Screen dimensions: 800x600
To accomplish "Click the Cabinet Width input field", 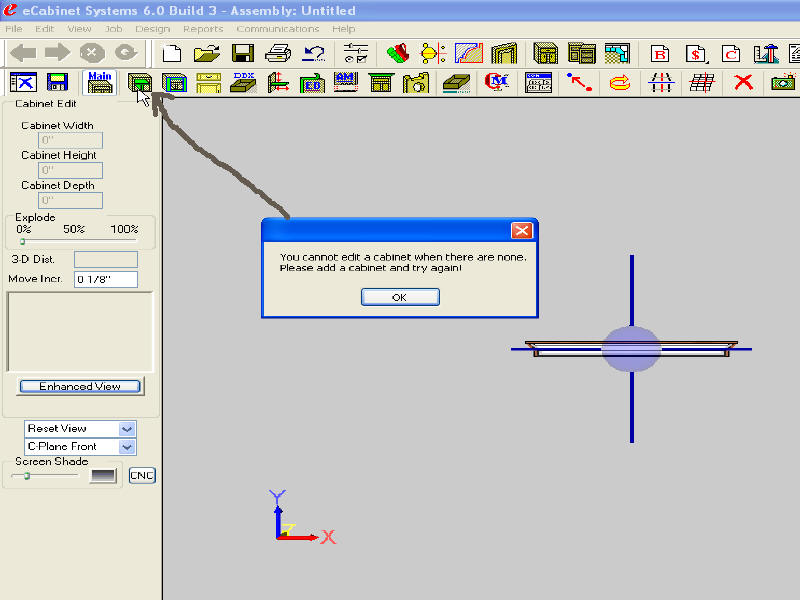I will [70, 140].
